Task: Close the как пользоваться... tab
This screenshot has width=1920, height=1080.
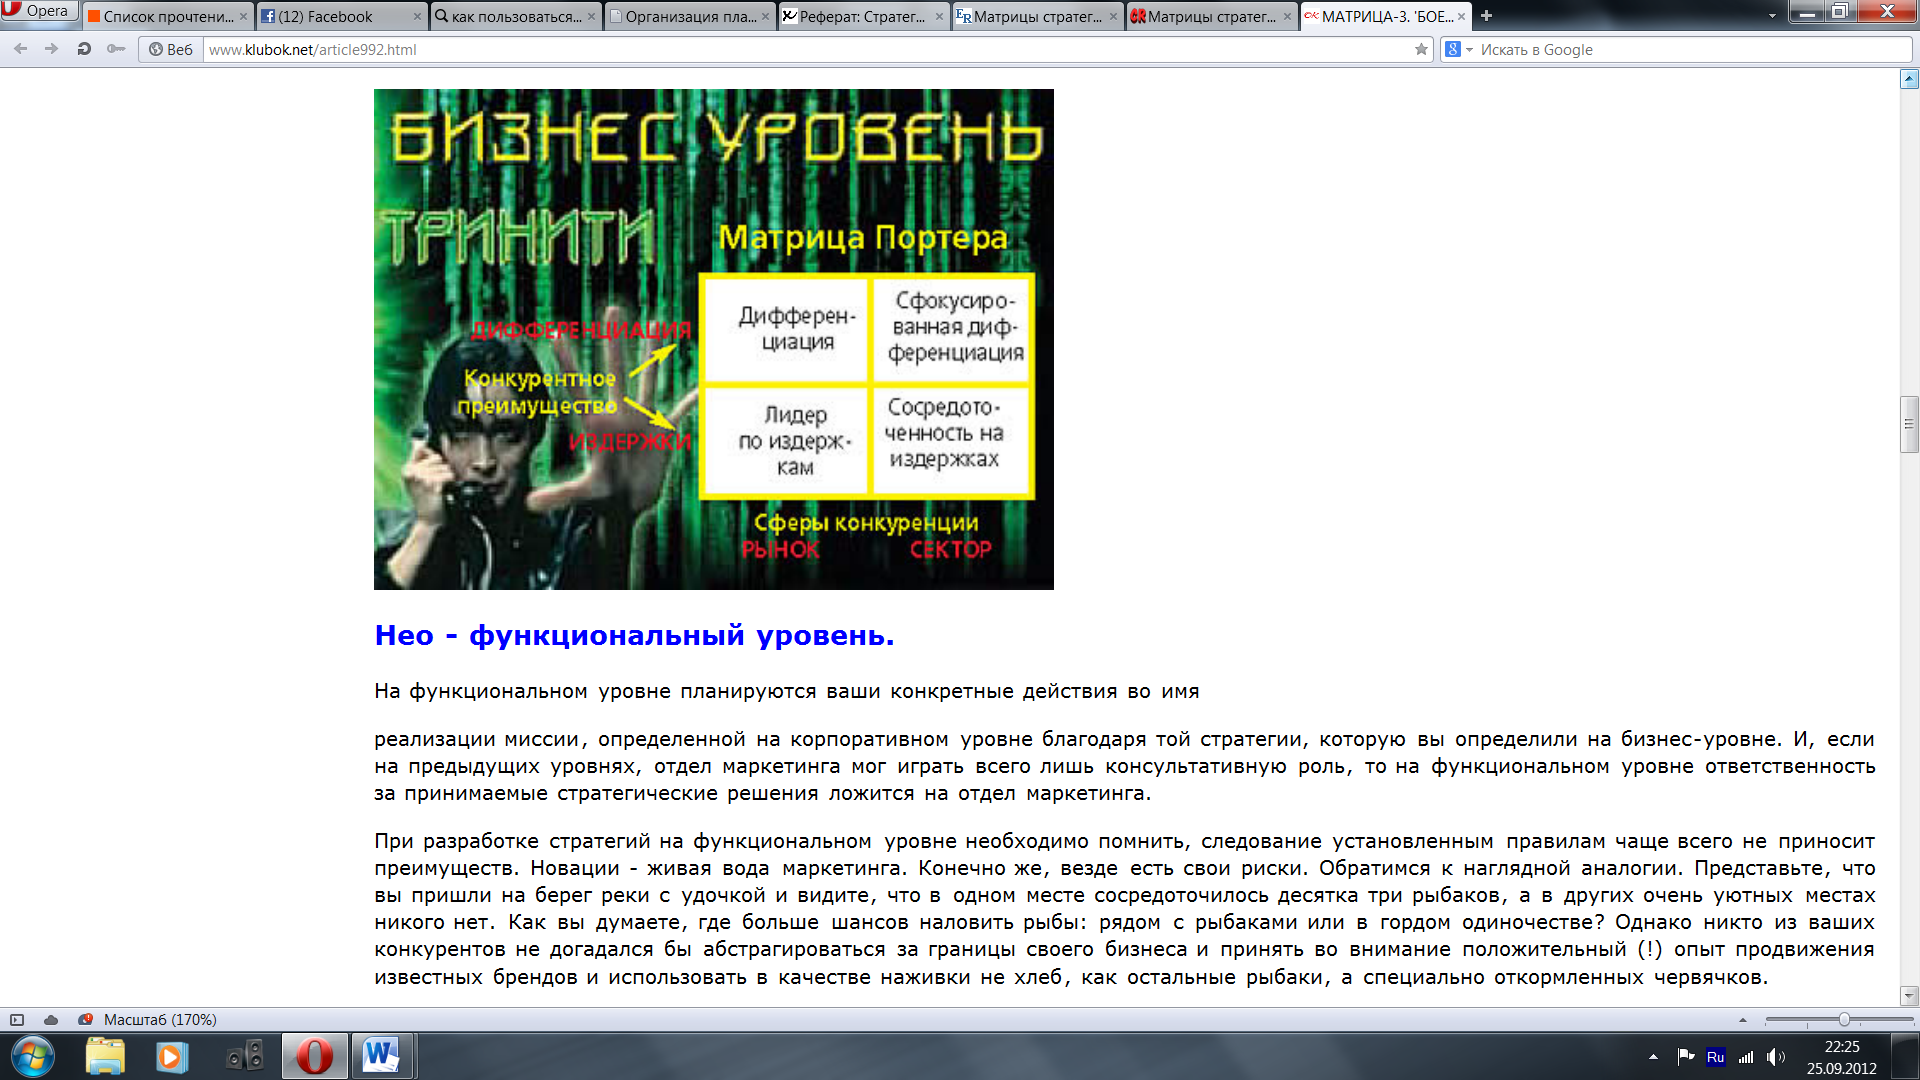Action: 591,16
